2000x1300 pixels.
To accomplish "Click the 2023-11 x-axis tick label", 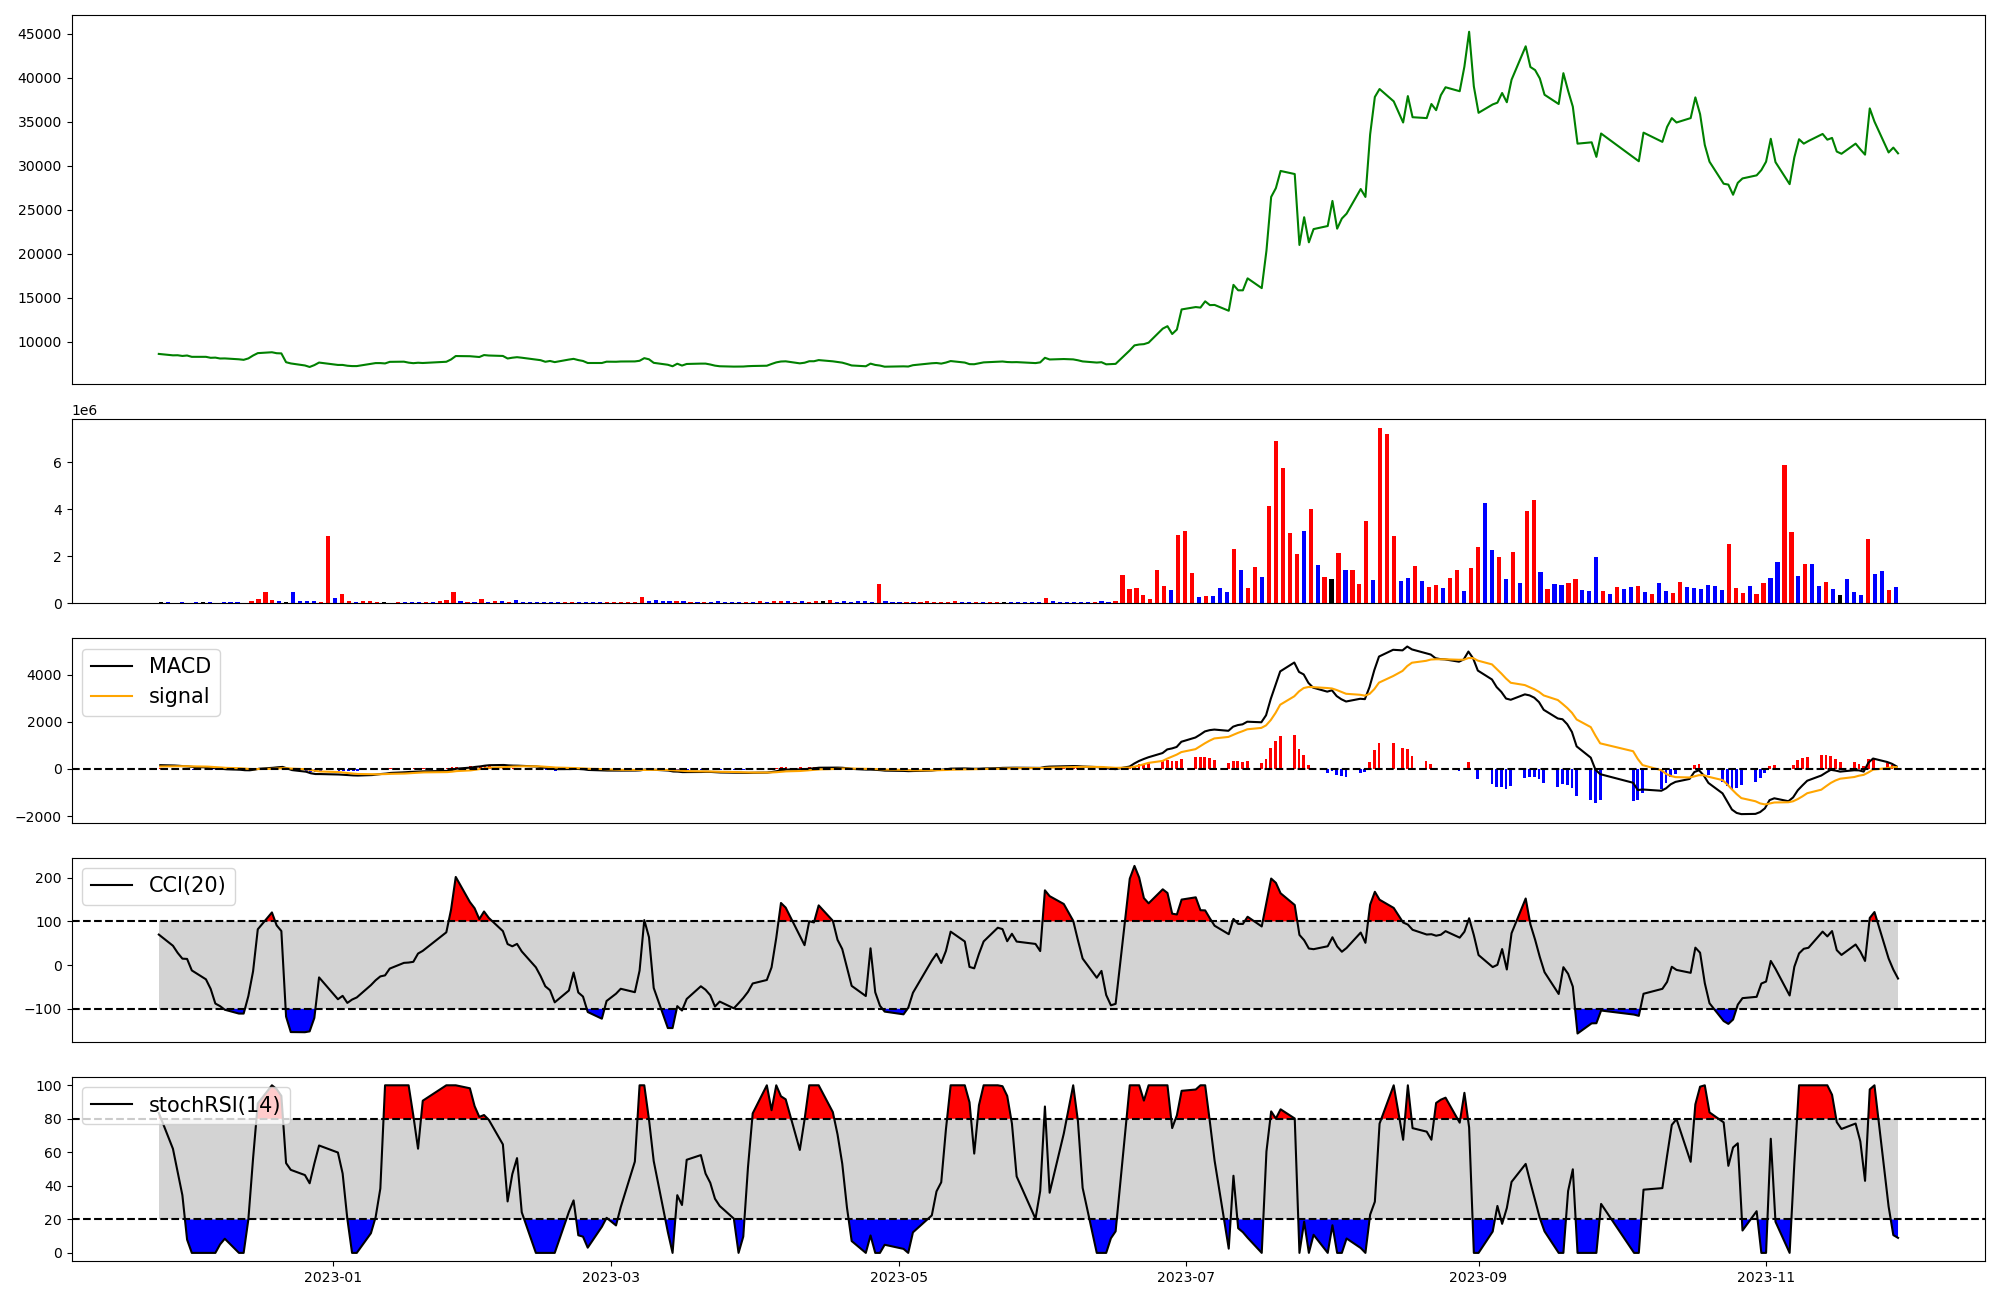I will pos(1766,1277).
